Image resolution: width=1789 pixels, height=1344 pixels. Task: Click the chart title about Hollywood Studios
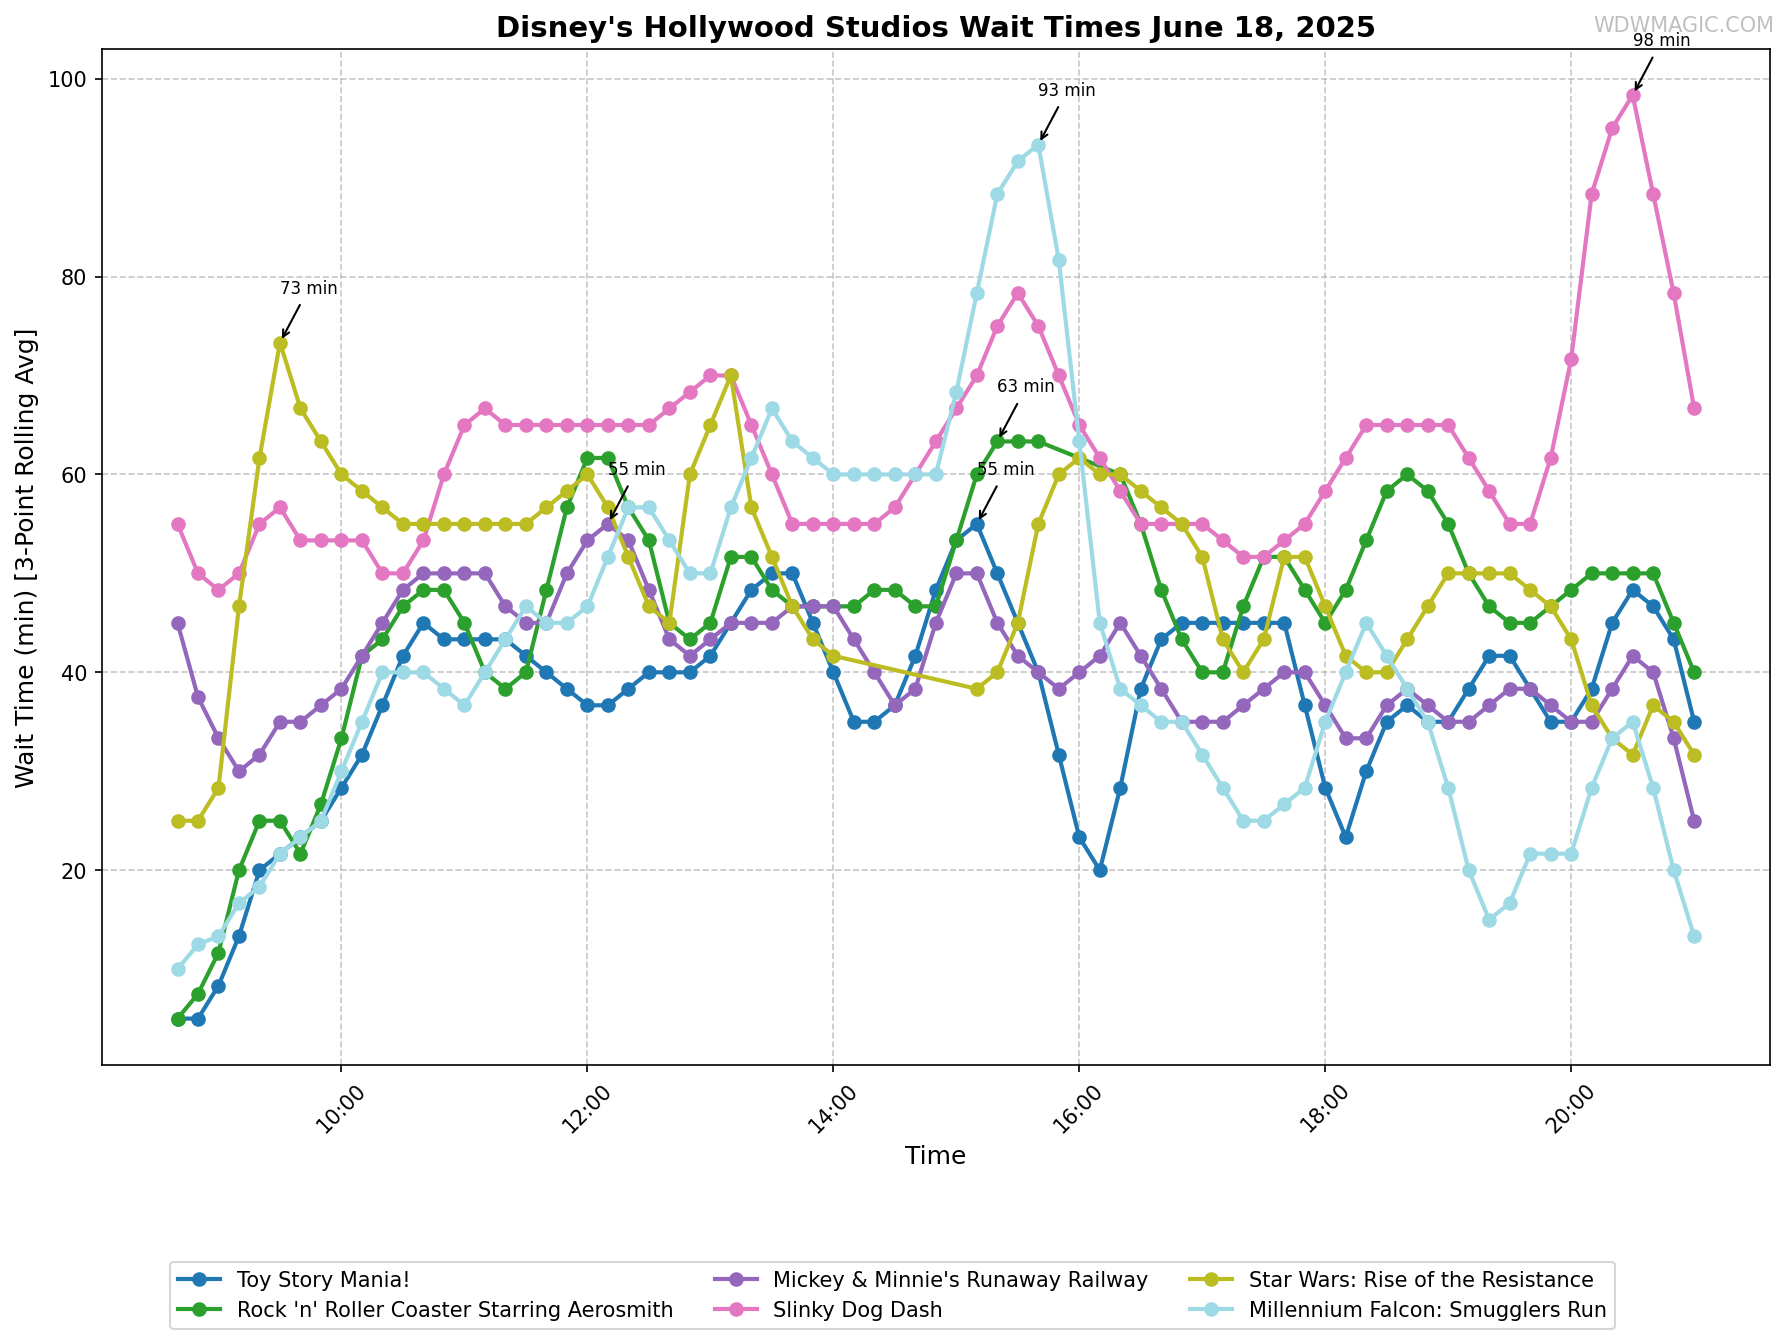coord(935,27)
